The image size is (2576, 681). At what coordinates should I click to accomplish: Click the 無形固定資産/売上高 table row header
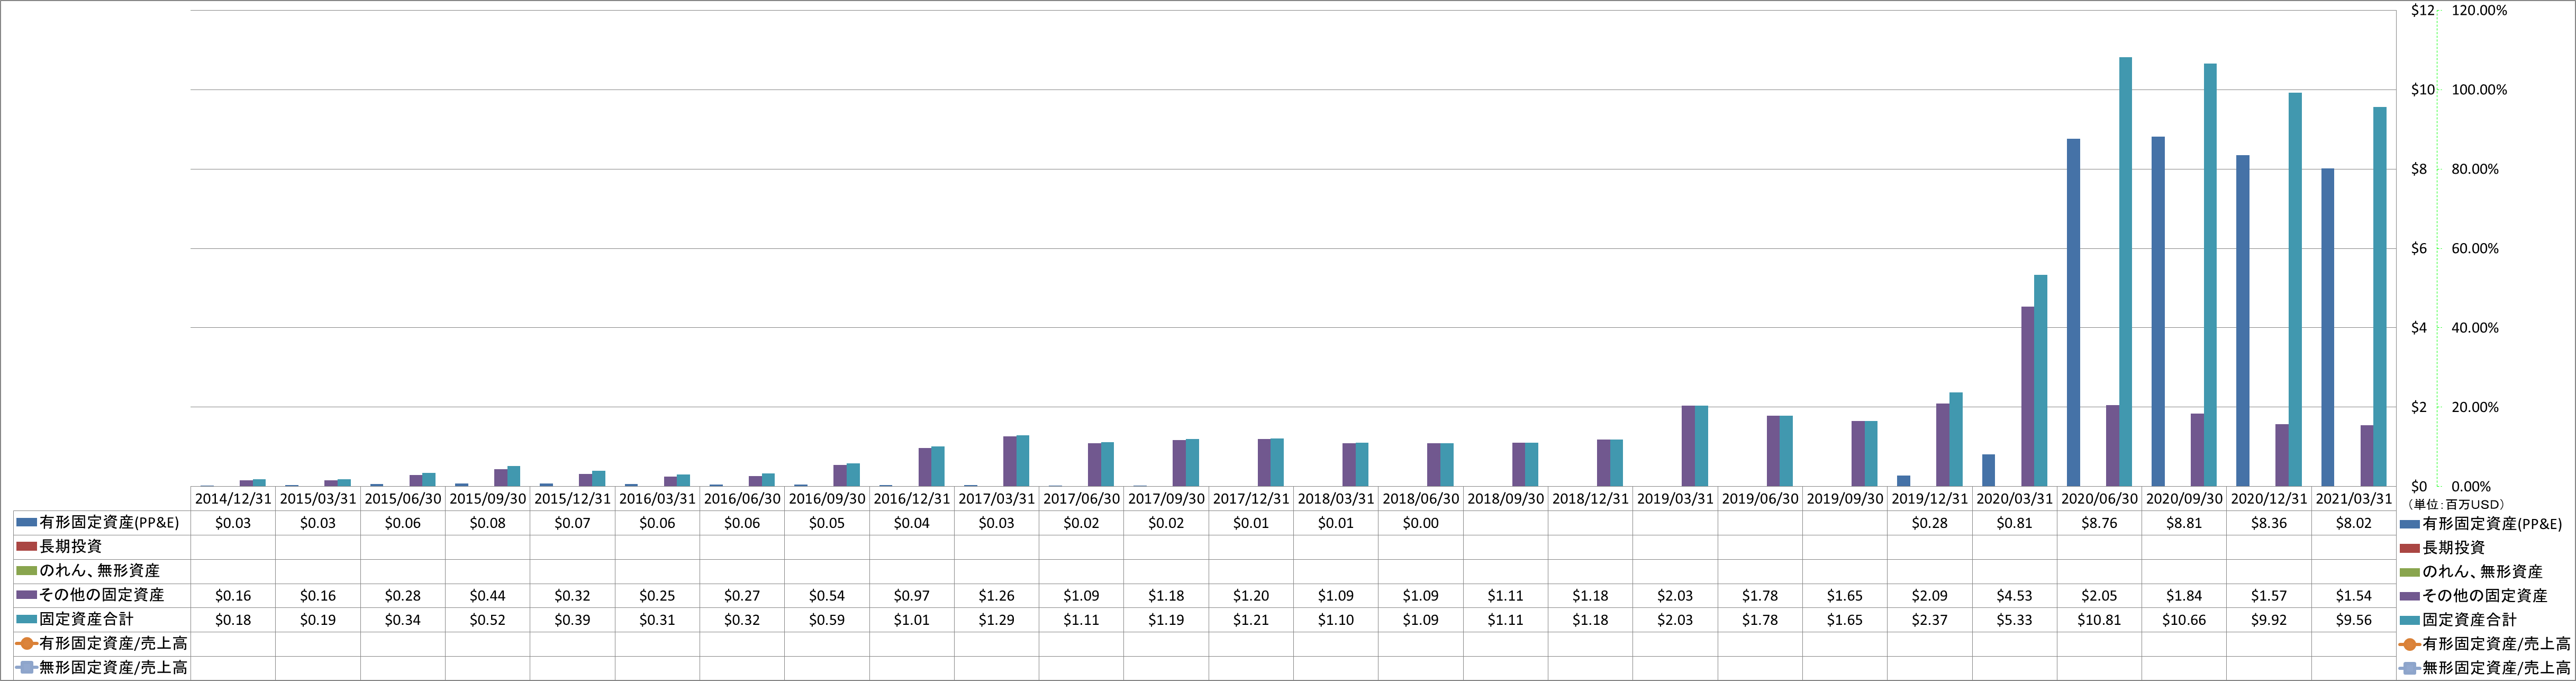click(102, 667)
